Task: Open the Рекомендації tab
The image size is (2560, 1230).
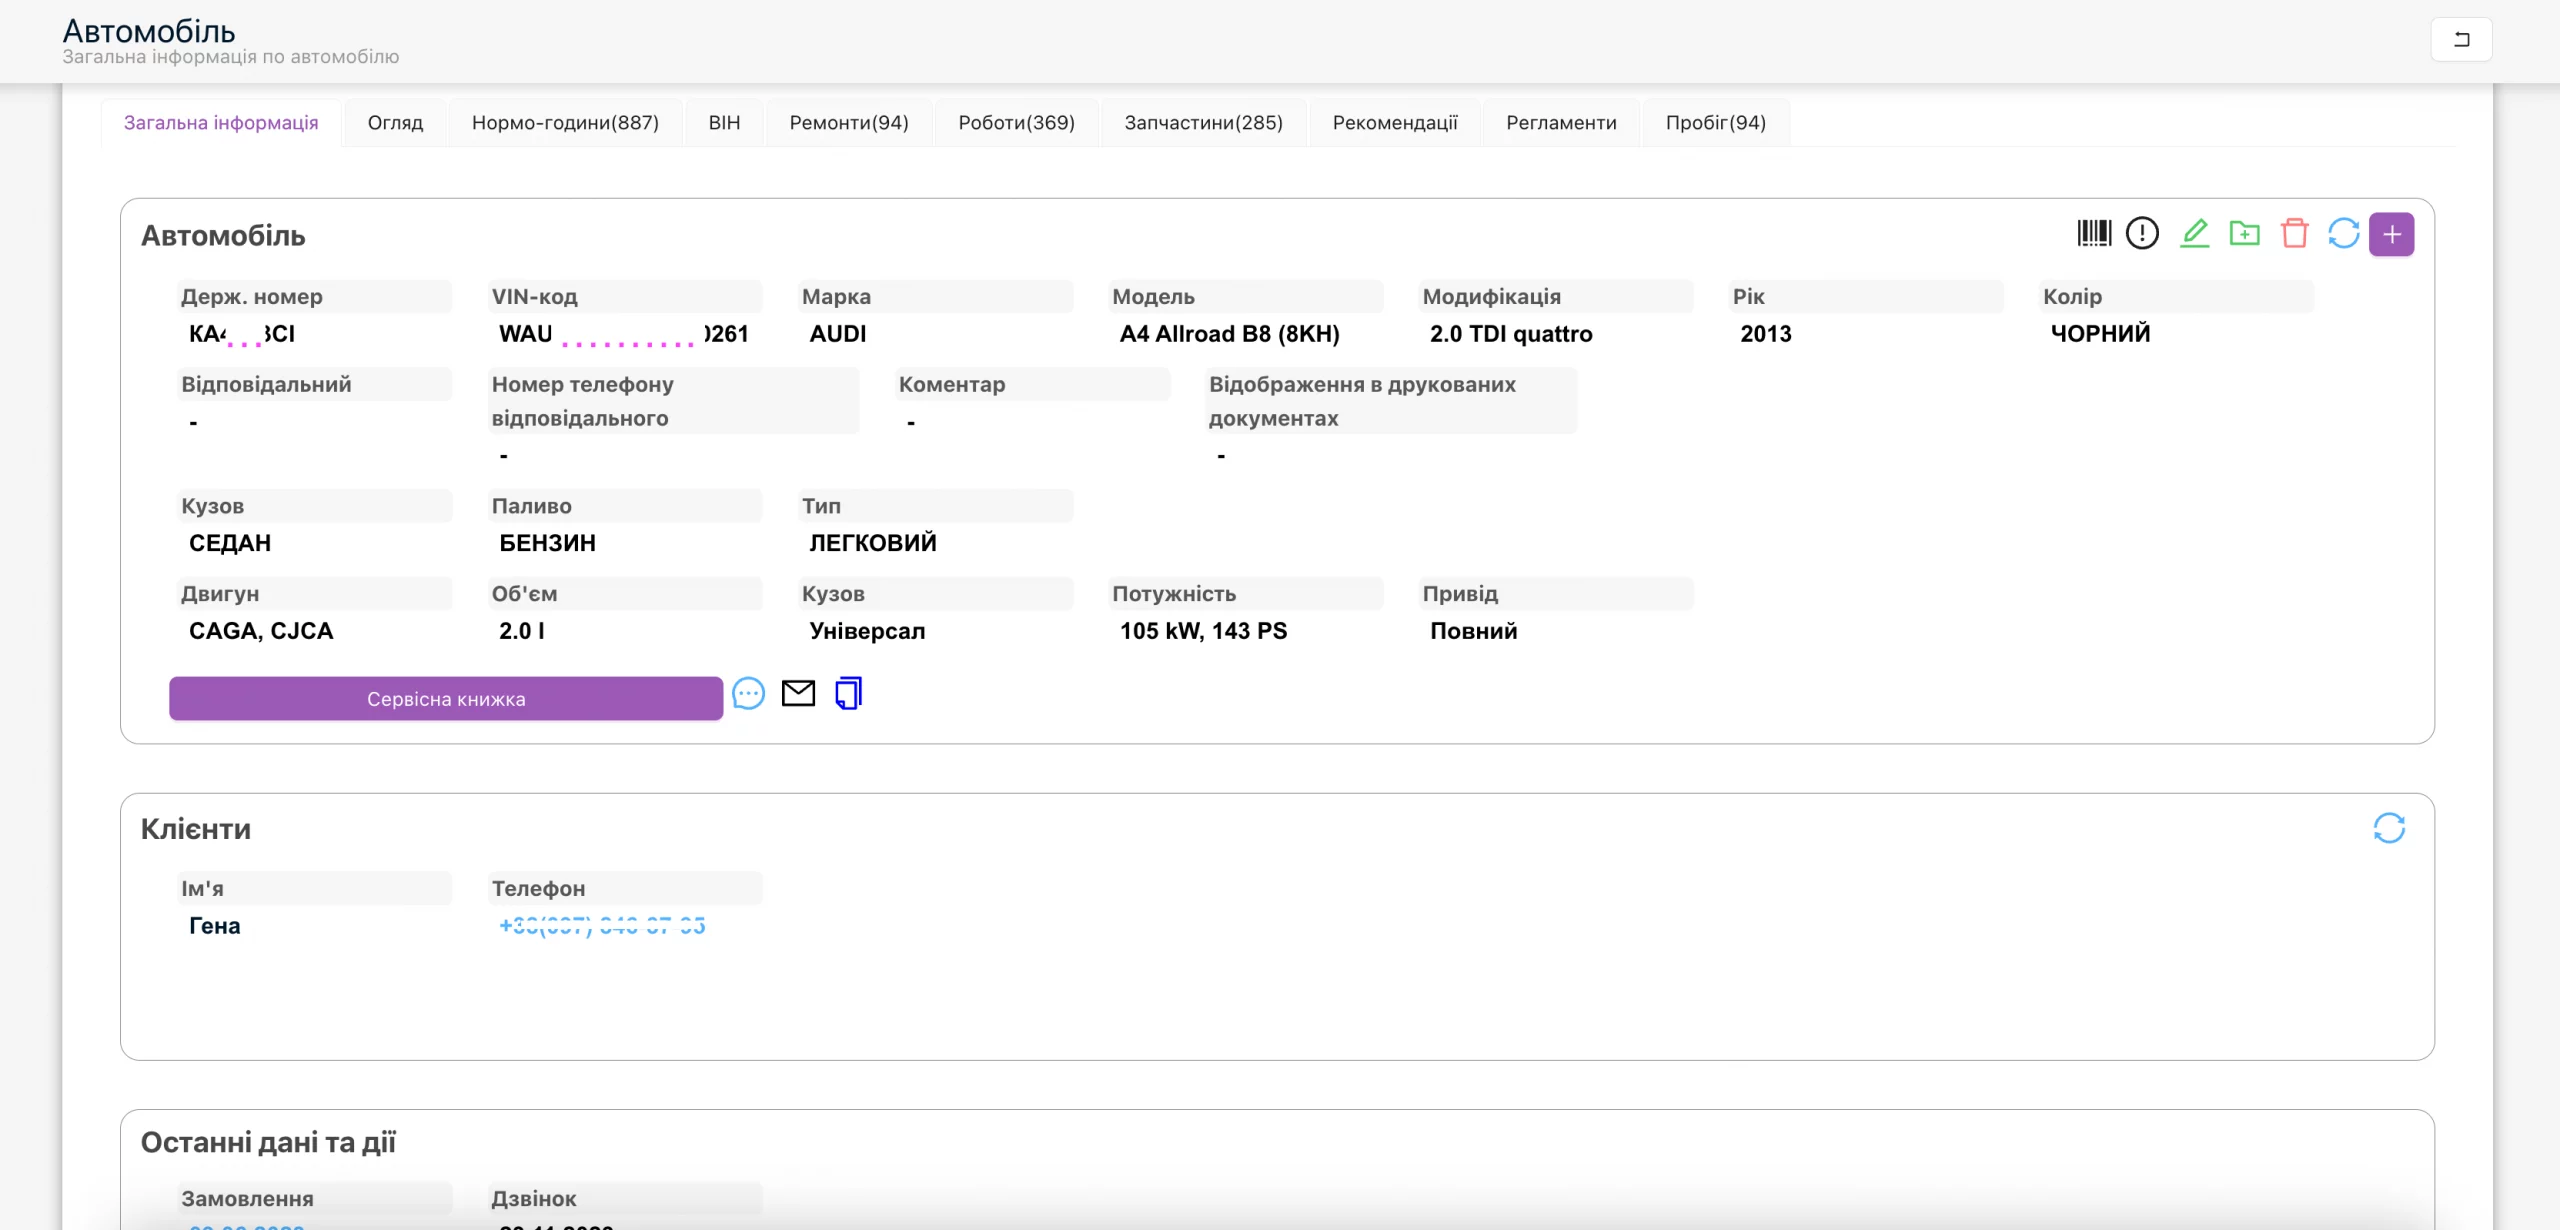Action: pos(1395,123)
